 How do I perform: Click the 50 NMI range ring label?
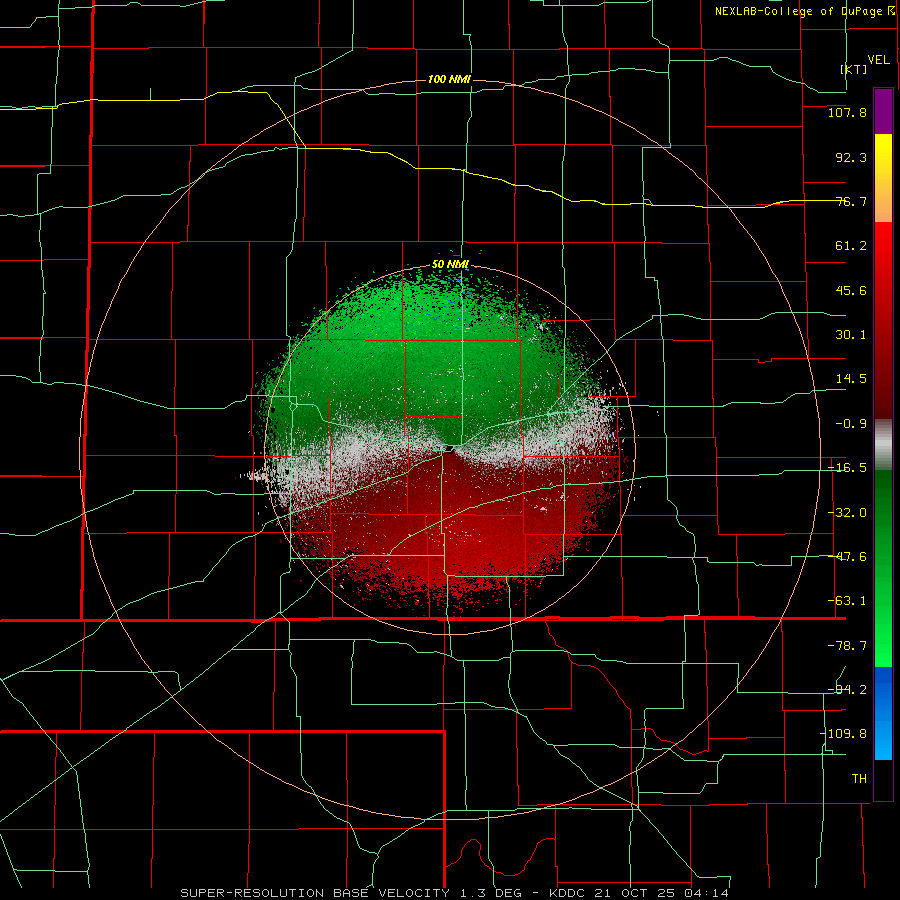tap(451, 265)
